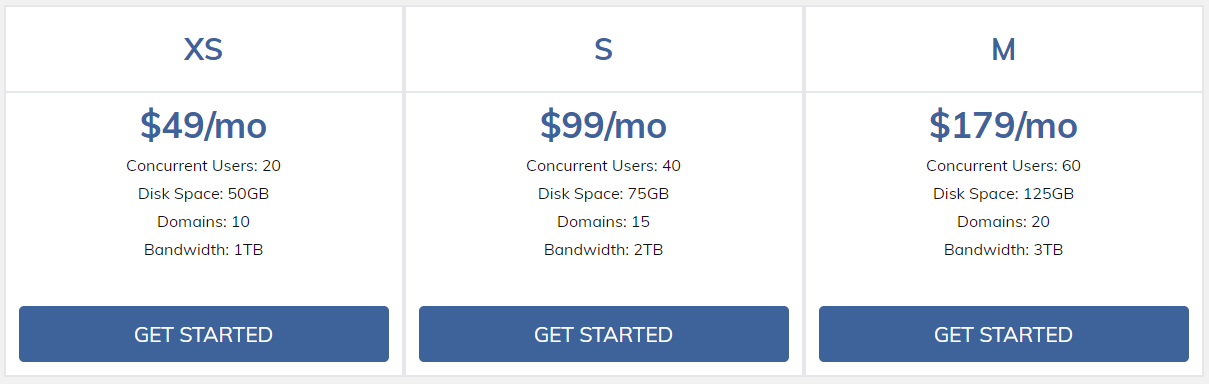Click Disk Space: 75GB text
The height and width of the screenshot is (384, 1209).
(x=603, y=194)
